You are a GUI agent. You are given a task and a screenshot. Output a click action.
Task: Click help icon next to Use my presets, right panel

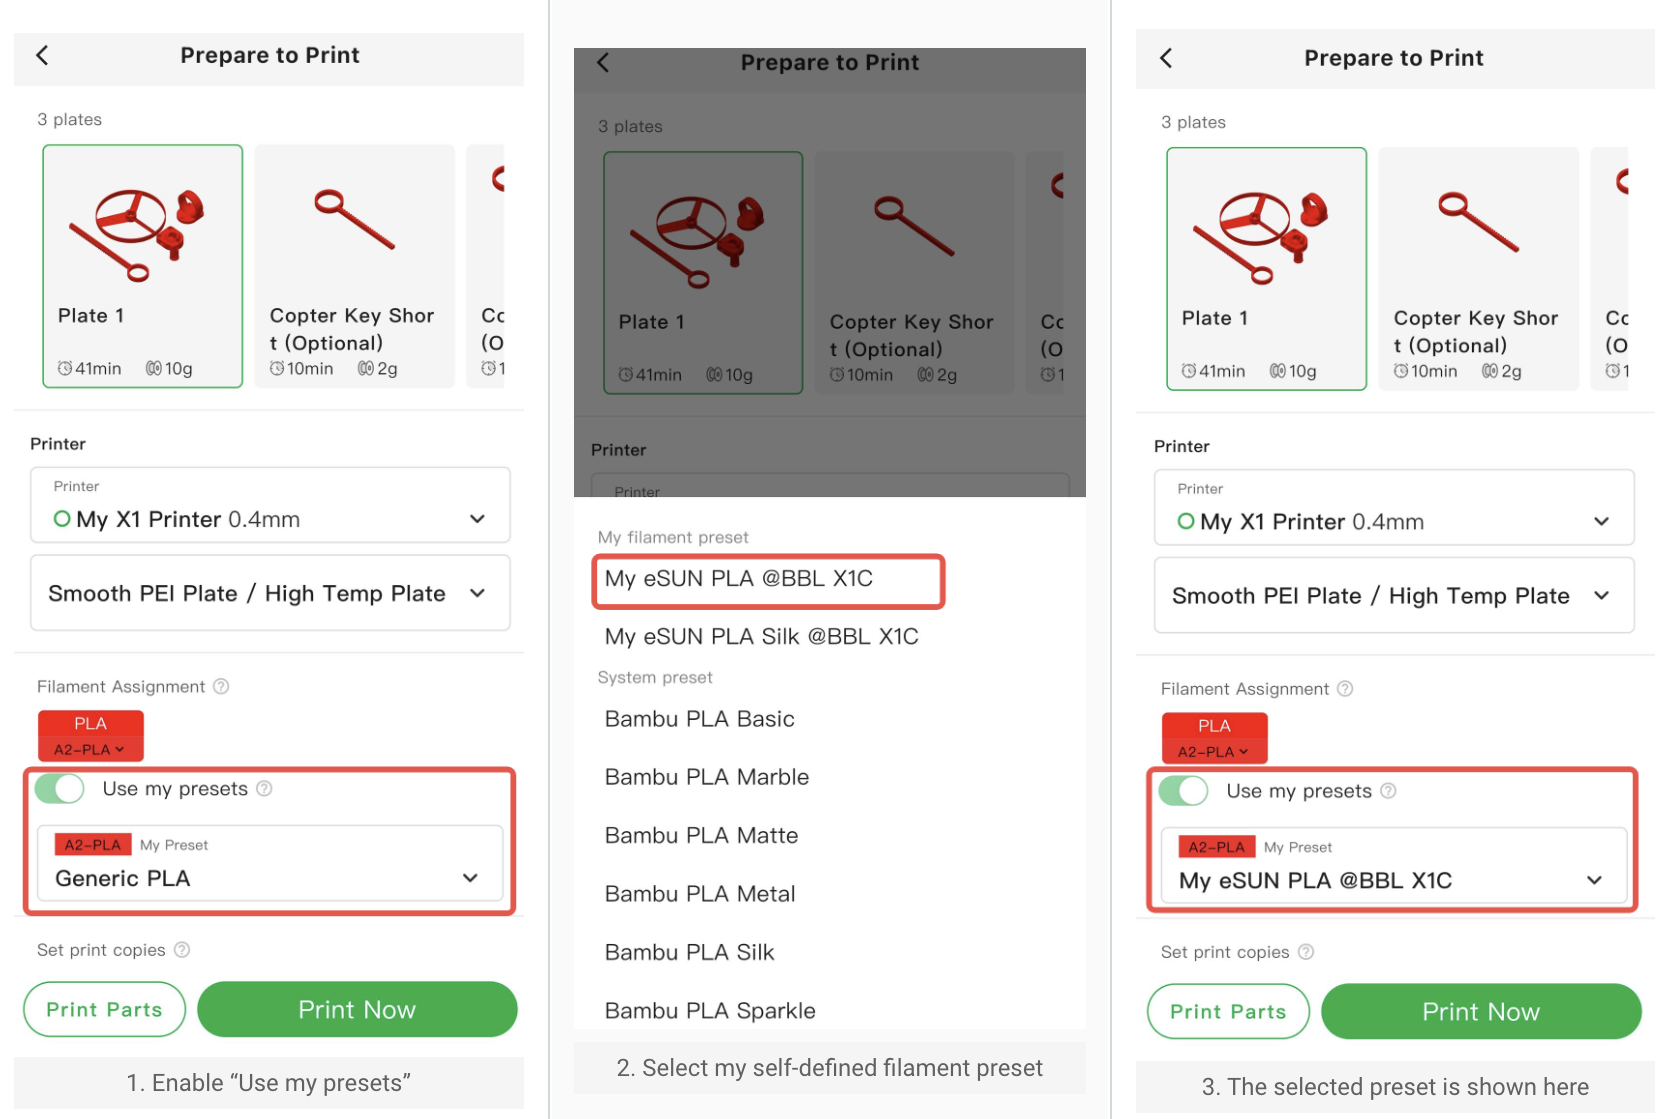(1388, 791)
